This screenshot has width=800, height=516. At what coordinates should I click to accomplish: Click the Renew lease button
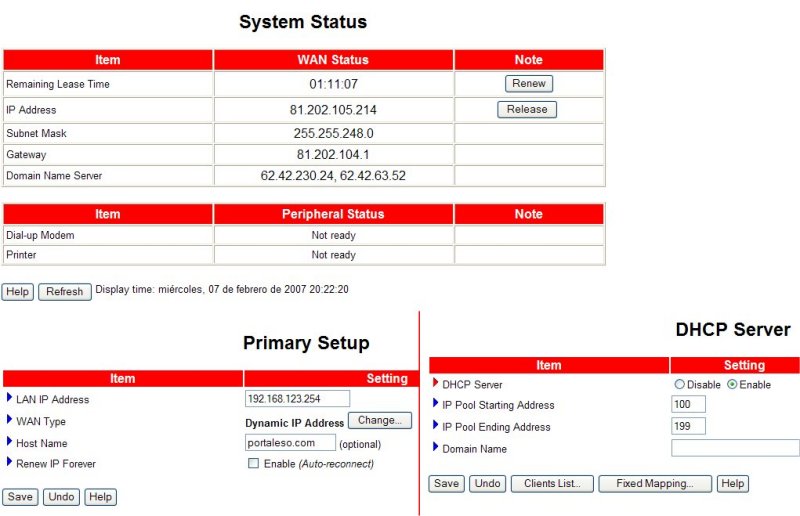click(x=529, y=84)
